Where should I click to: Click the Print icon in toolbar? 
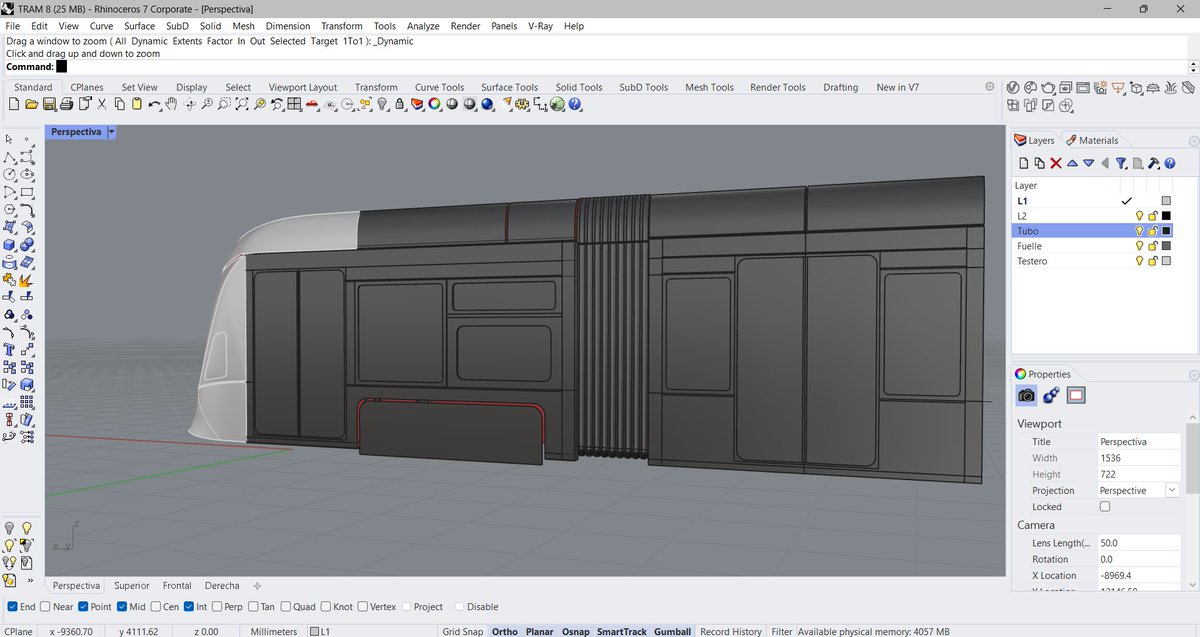pyautogui.click(x=66, y=104)
